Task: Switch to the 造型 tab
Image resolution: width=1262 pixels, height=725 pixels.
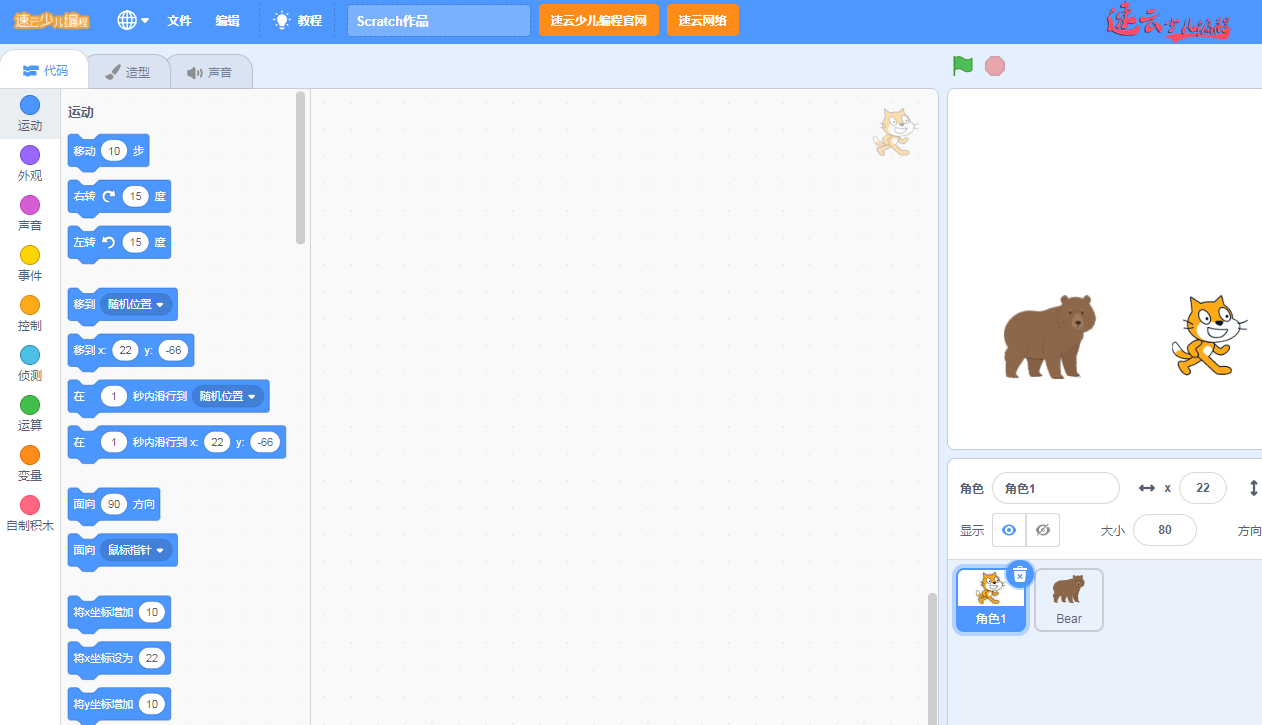Action: [x=128, y=72]
